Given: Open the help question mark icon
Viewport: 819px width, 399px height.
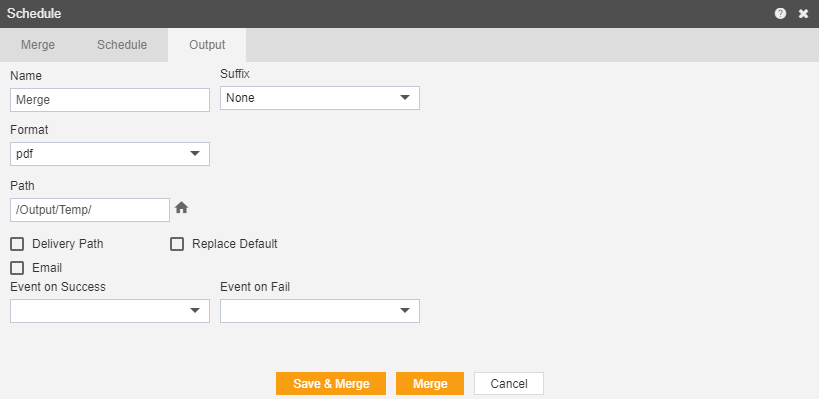Looking at the screenshot, I should [x=780, y=14].
